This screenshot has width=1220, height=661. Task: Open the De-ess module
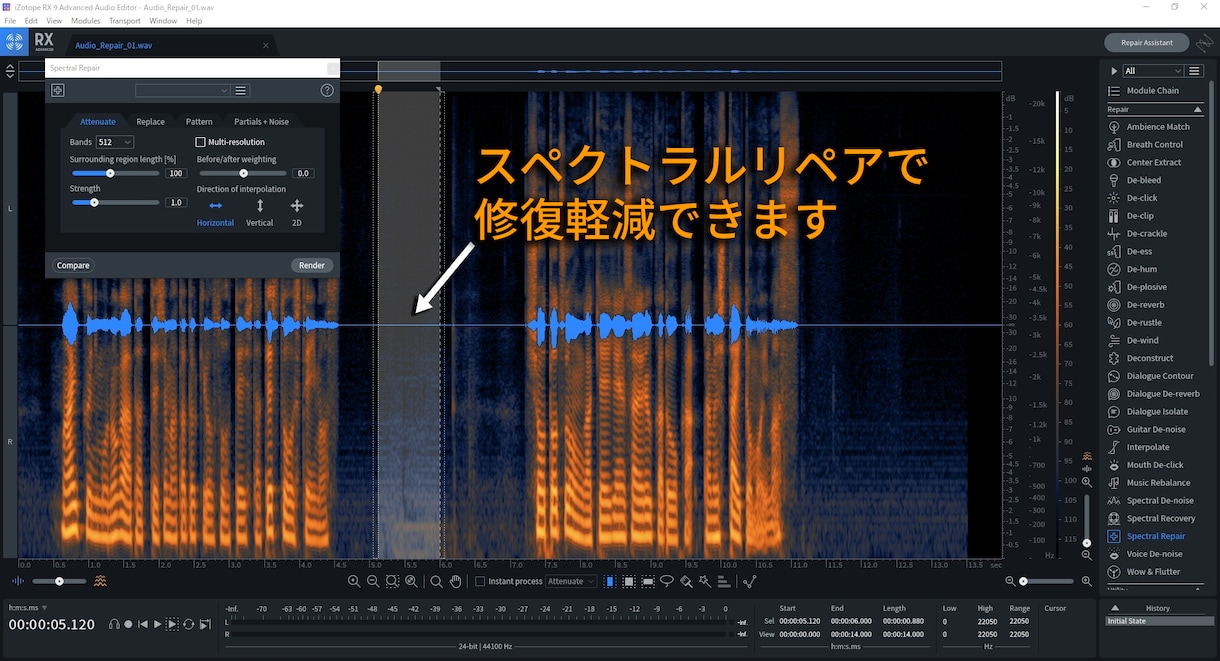click(1155, 252)
